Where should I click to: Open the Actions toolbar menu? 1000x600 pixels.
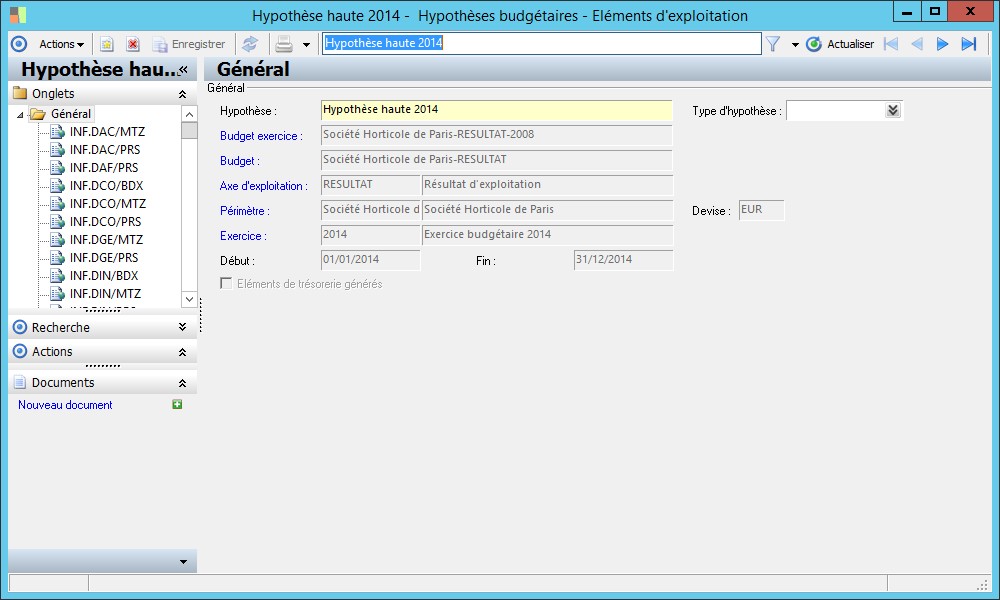coord(61,44)
